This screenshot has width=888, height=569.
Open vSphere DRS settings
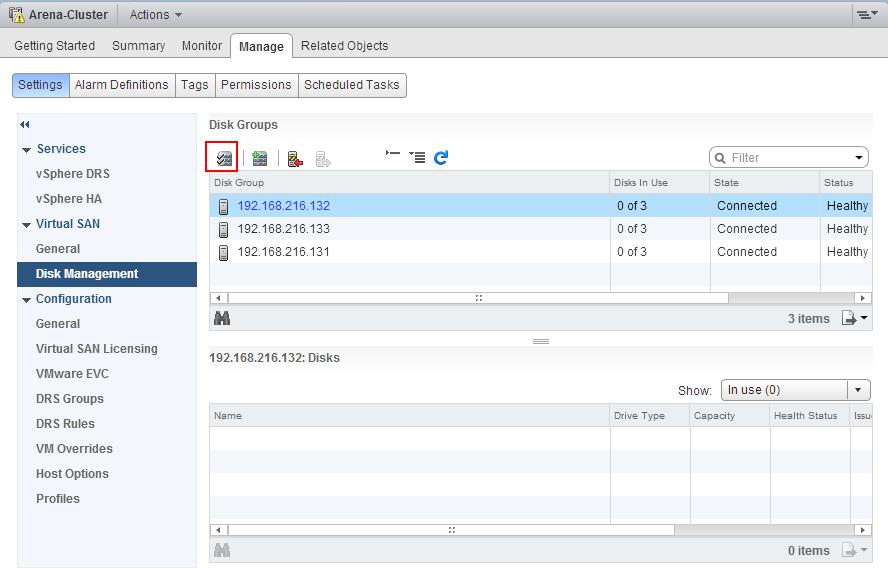72,174
